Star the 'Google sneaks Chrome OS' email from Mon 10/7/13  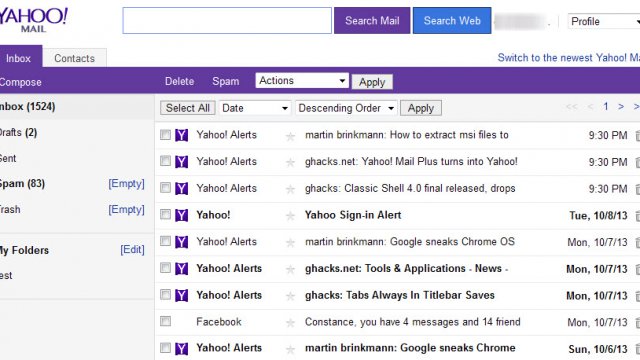click(290, 243)
